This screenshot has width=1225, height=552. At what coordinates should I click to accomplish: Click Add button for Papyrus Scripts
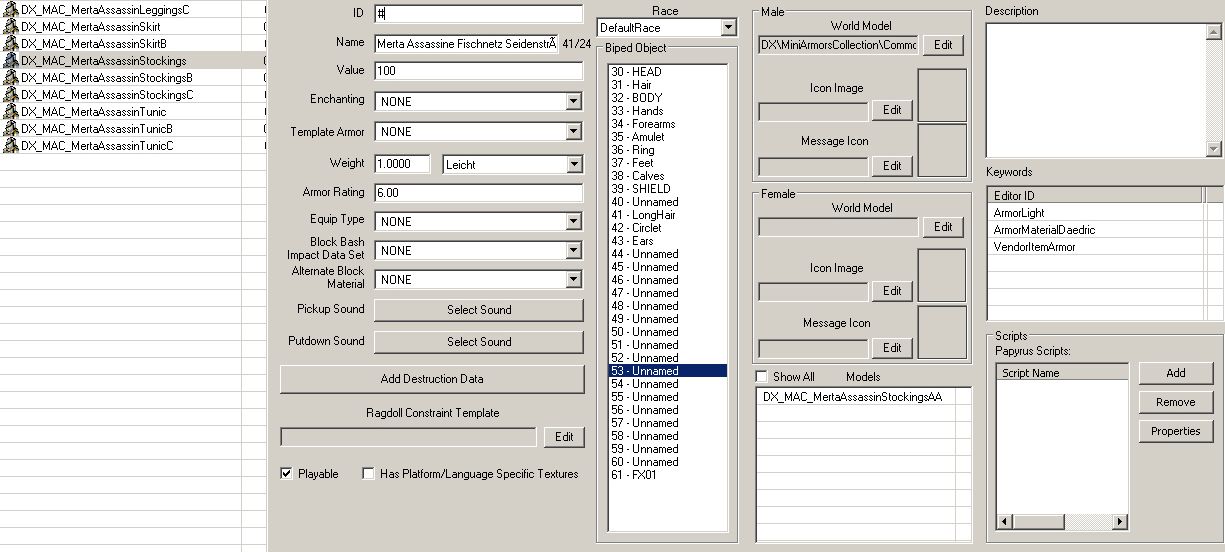pyautogui.click(x=1175, y=373)
